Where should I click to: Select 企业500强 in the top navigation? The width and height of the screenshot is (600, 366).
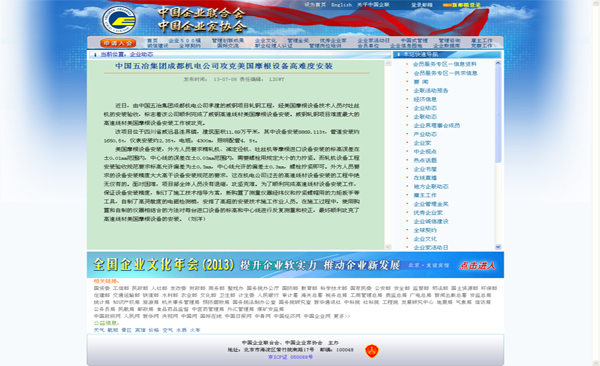pyautogui.click(x=184, y=40)
